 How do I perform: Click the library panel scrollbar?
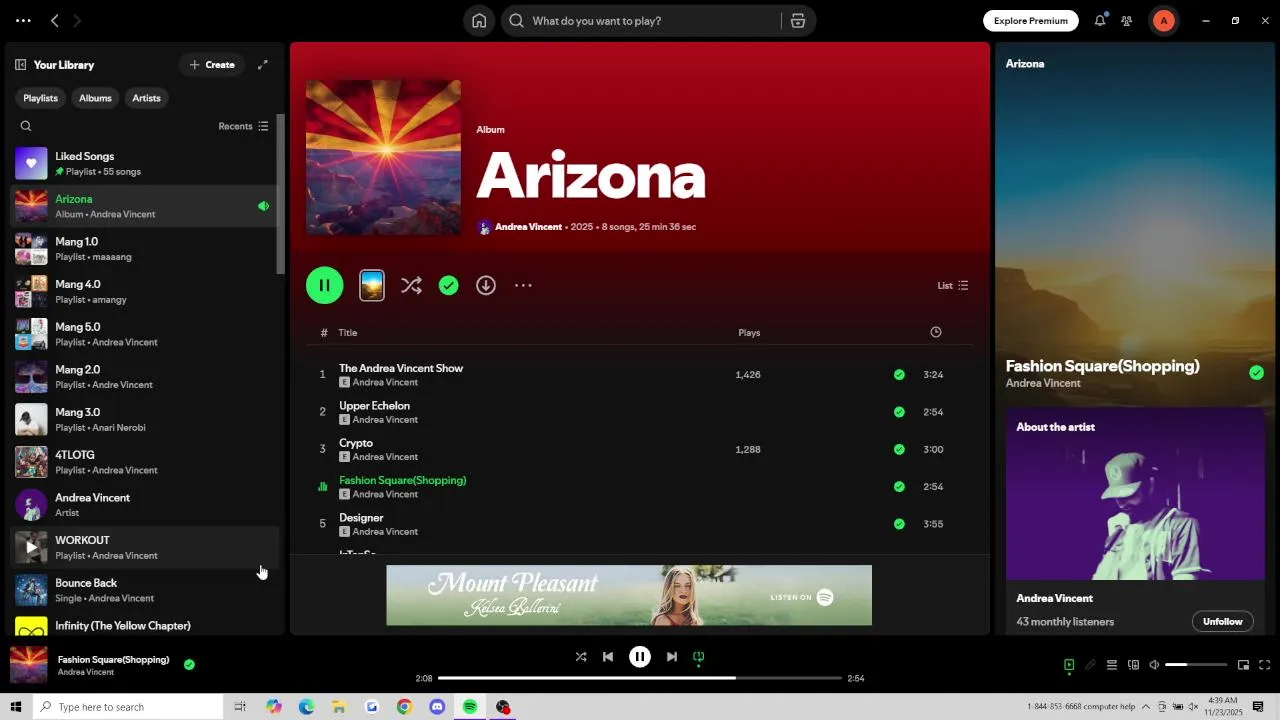281,195
